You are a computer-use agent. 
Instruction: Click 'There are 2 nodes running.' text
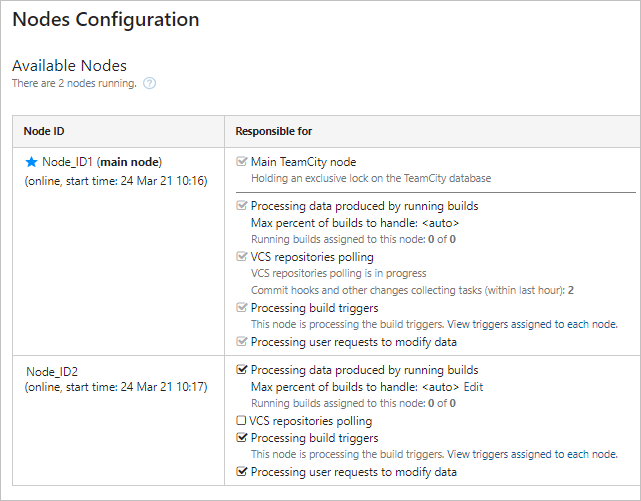(x=74, y=83)
